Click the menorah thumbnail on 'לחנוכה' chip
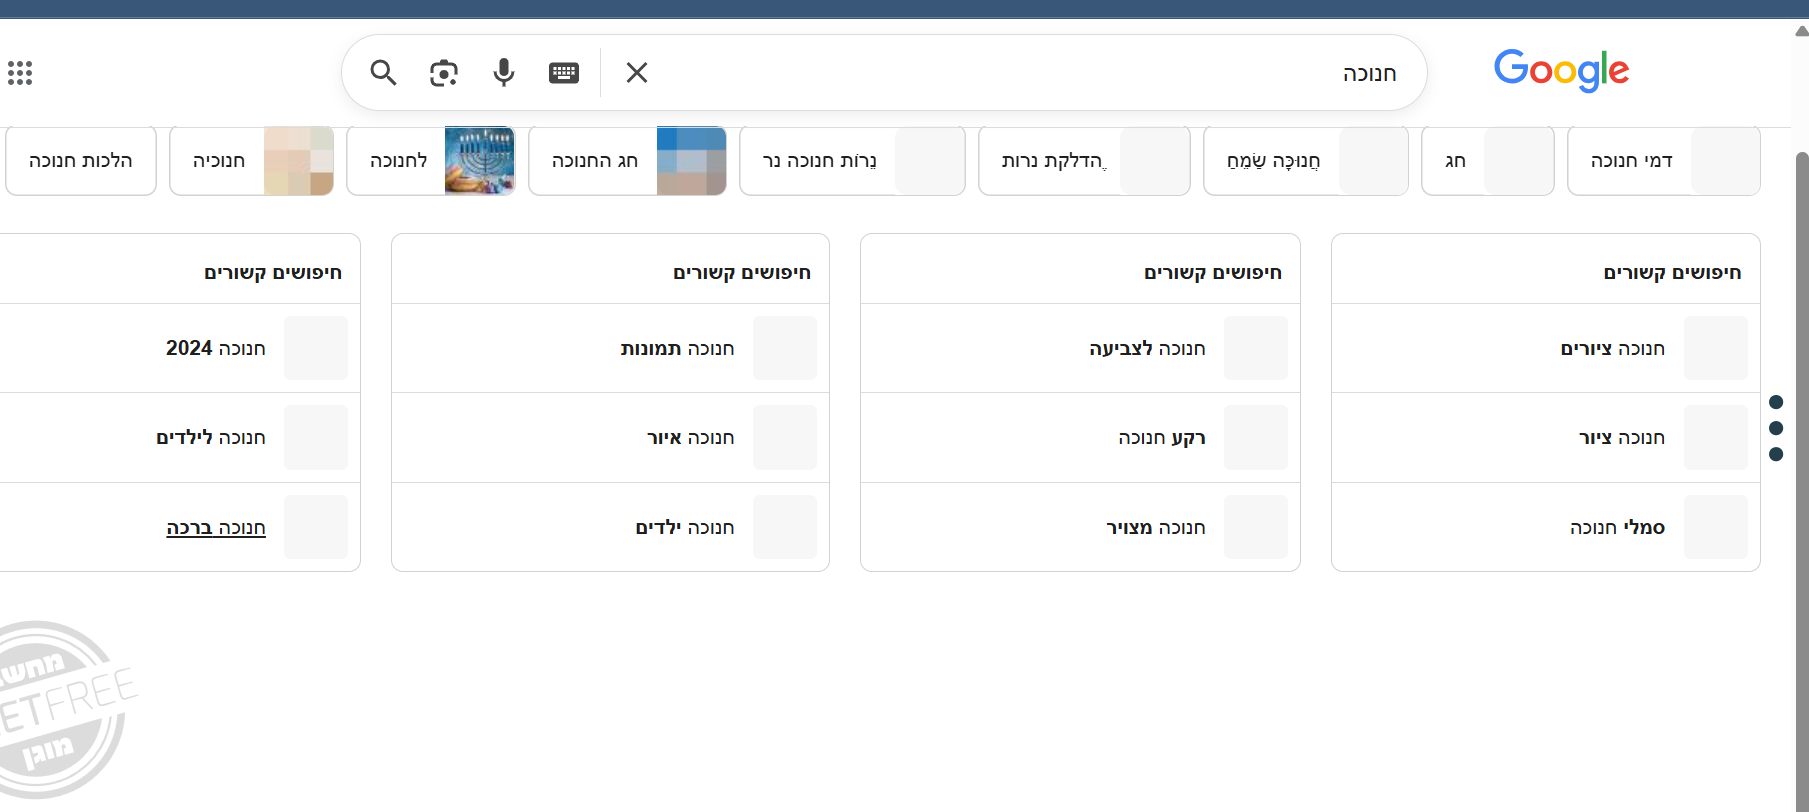 pyautogui.click(x=479, y=161)
